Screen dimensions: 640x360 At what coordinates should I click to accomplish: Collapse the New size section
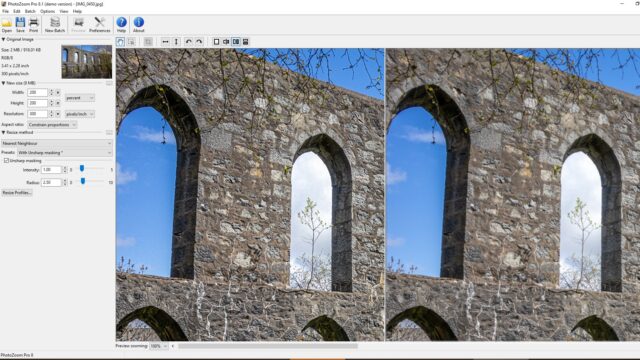(x=3, y=83)
